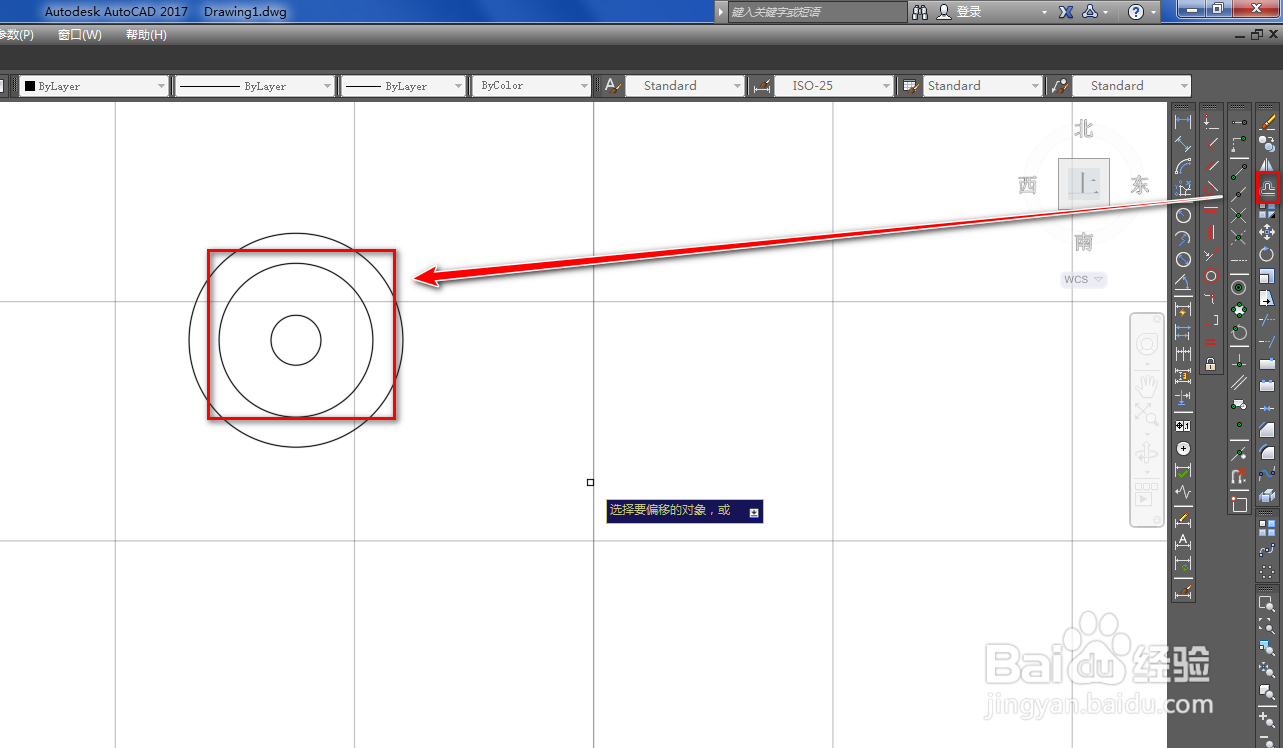Select the Aligned dimension tool
This screenshot has height=748, width=1283.
point(1183,143)
